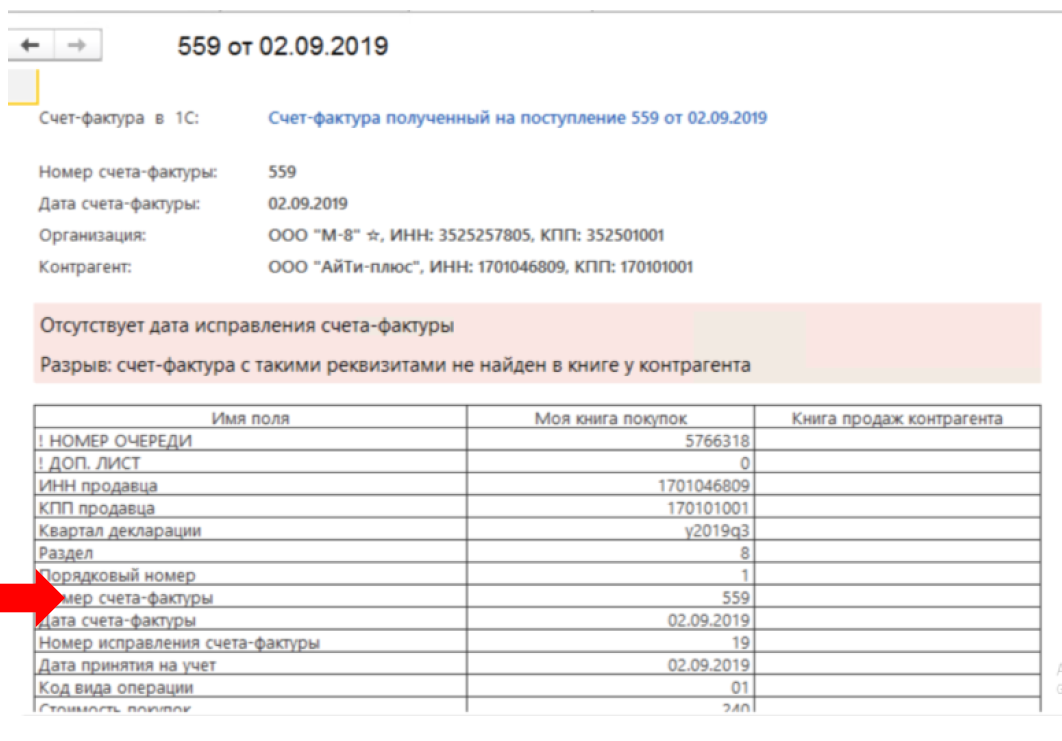The height and width of the screenshot is (741, 1062).
Task: Select the organization ИНН 3525257805 text
Action: point(461,236)
